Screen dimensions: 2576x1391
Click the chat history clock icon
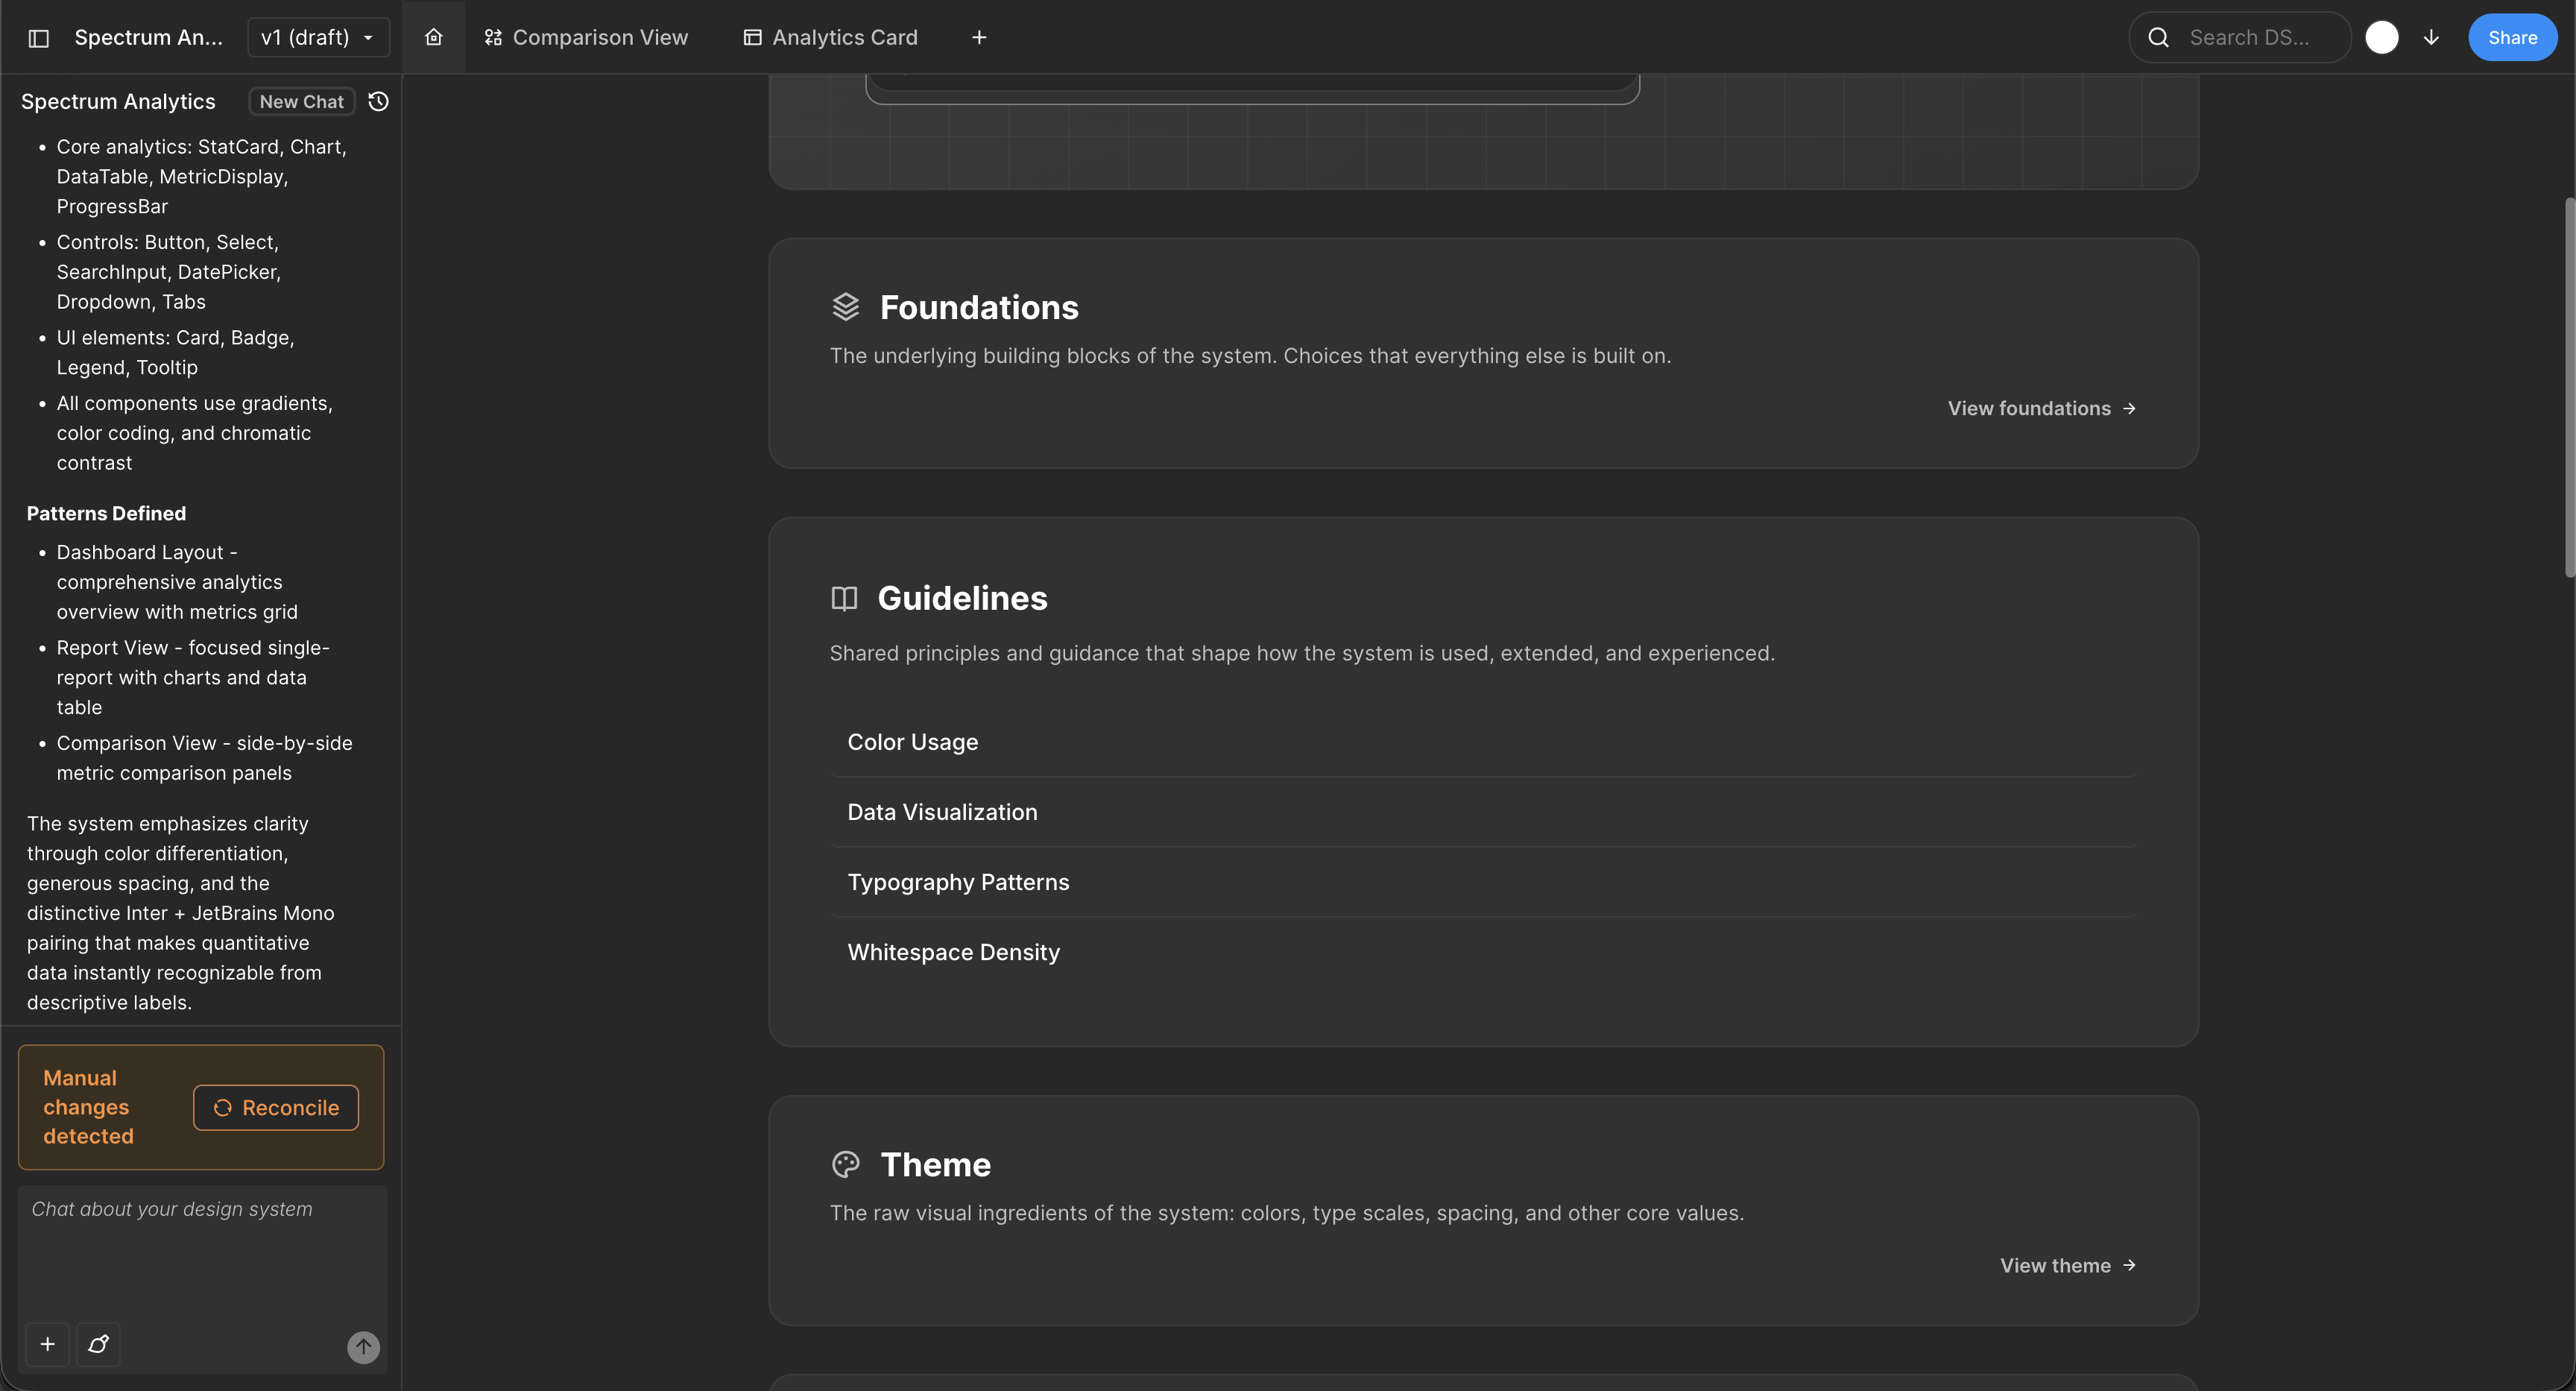tap(378, 101)
